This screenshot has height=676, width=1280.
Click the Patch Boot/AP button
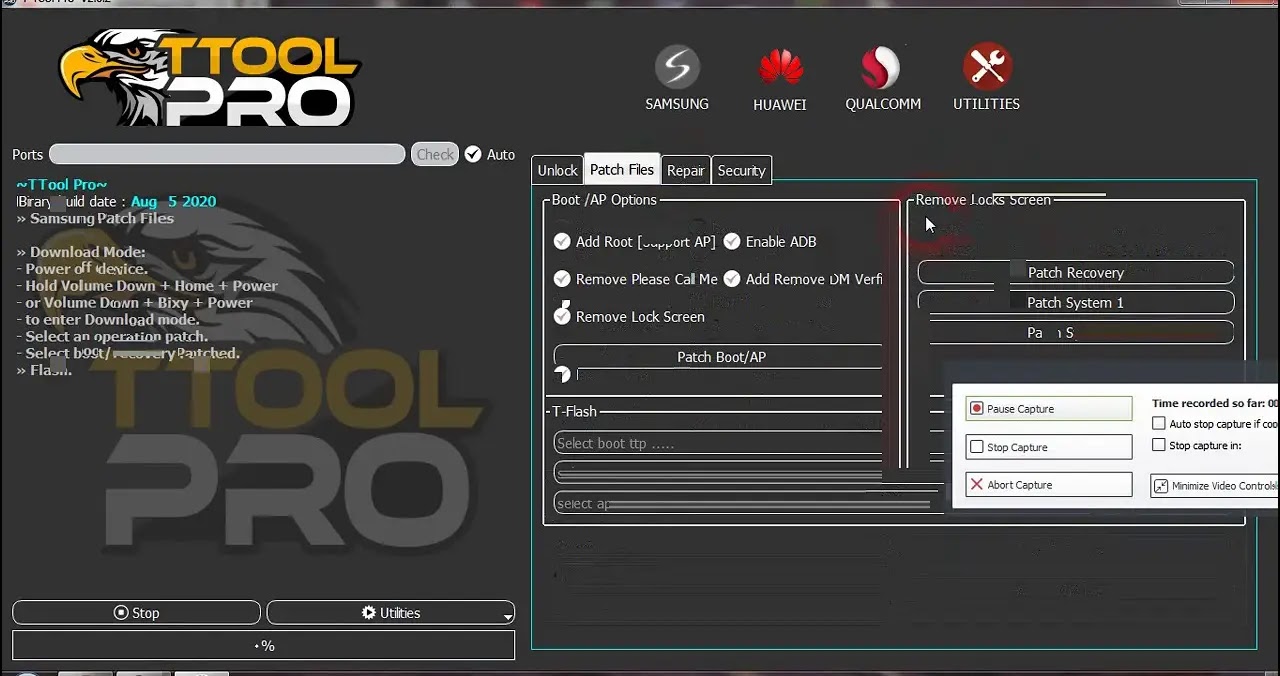click(719, 357)
